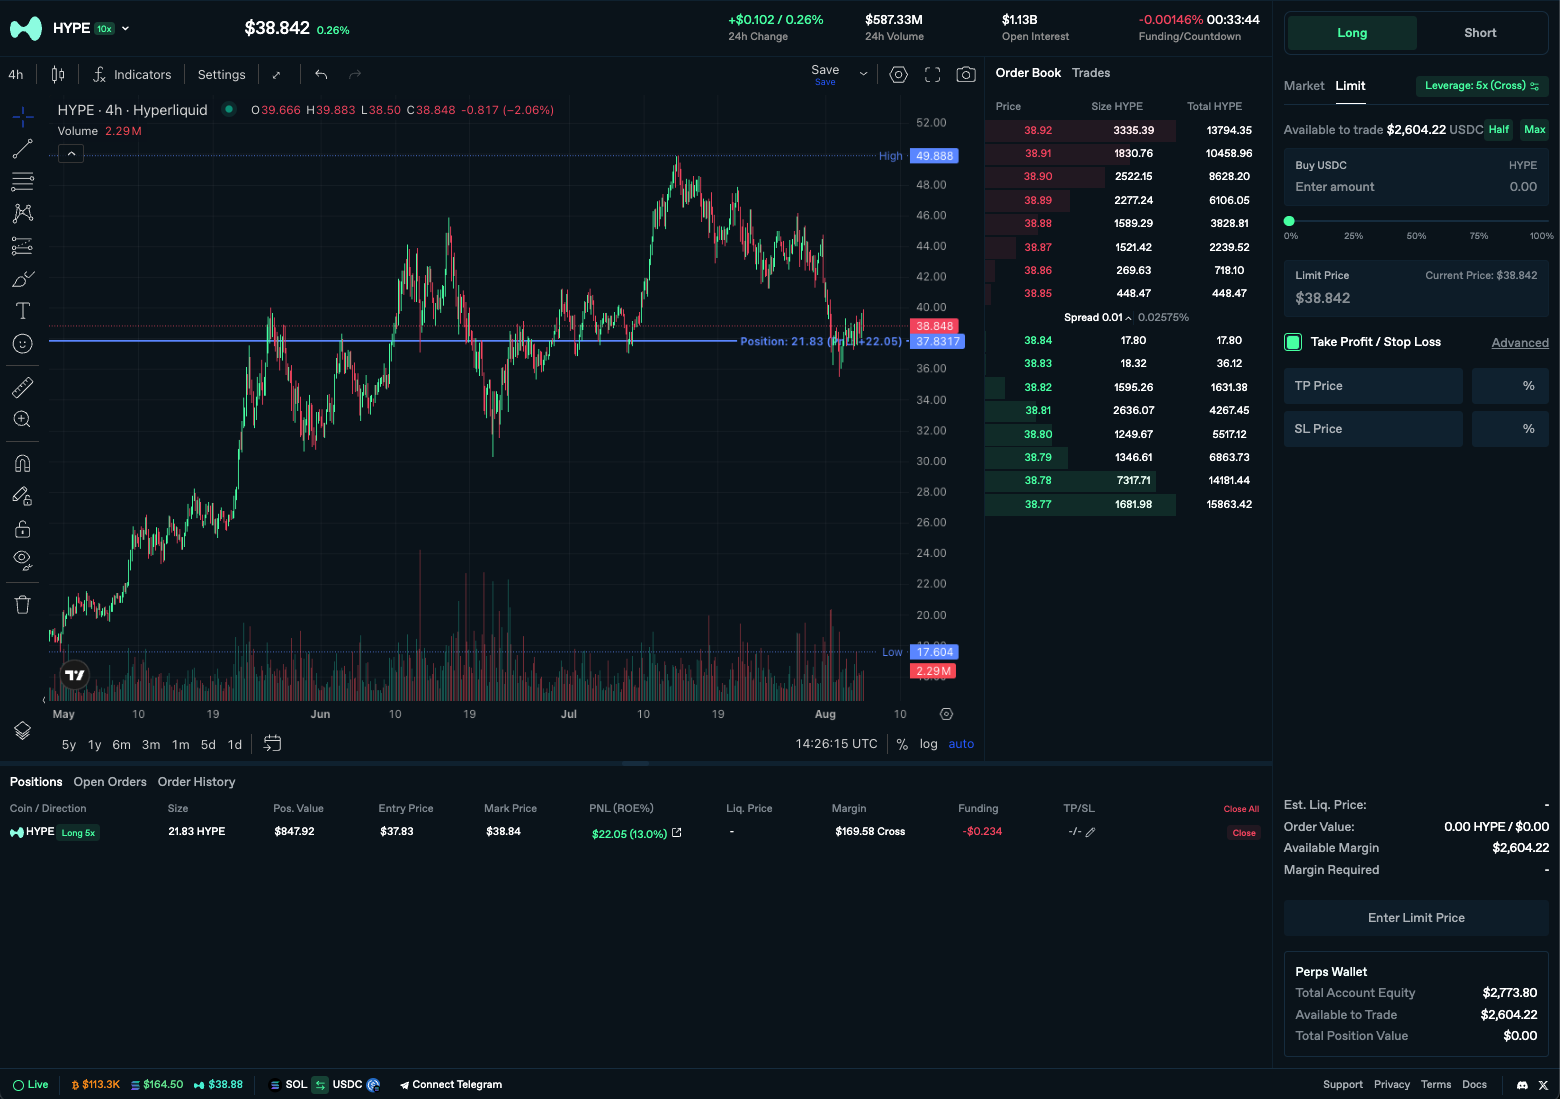Set size slider to 50% mark
Viewport: 1560px width, 1099px height.
[1416, 236]
